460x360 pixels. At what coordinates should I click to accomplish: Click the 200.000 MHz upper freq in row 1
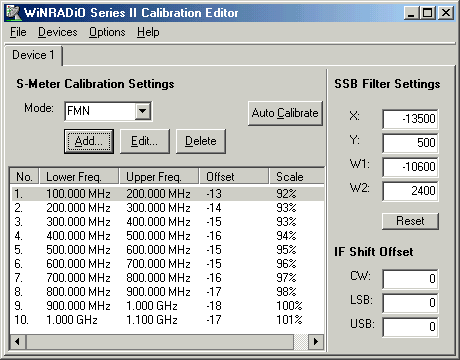pos(158,194)
